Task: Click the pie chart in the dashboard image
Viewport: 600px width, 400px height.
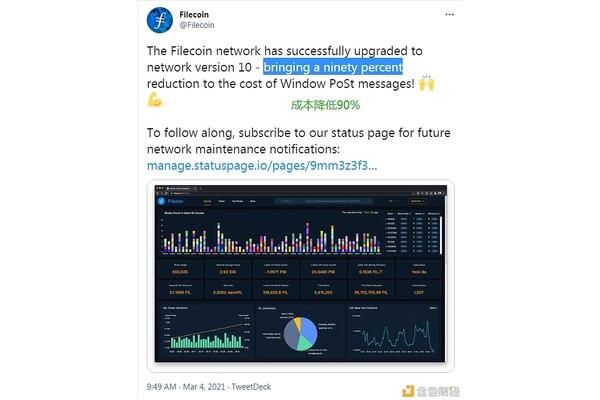Action: (x=300, y=333)
